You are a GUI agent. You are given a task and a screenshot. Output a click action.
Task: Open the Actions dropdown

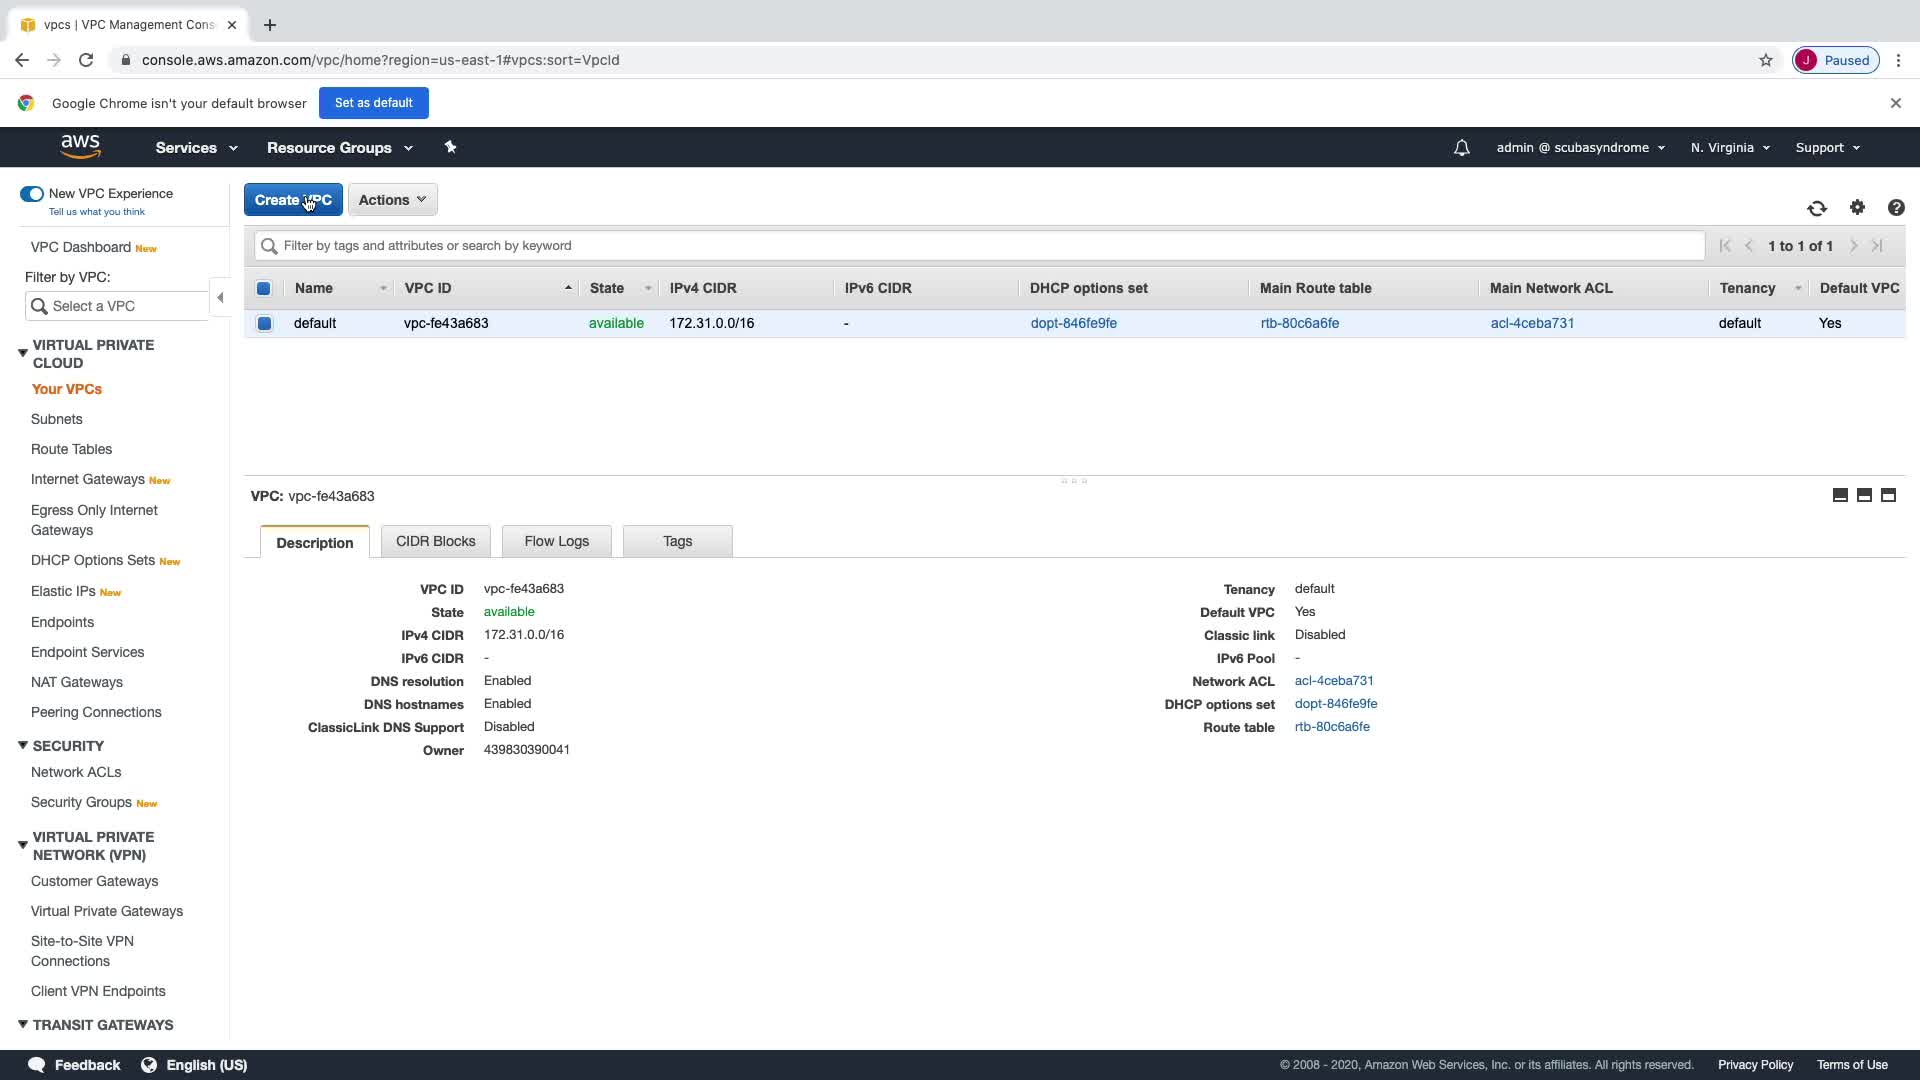392,200
